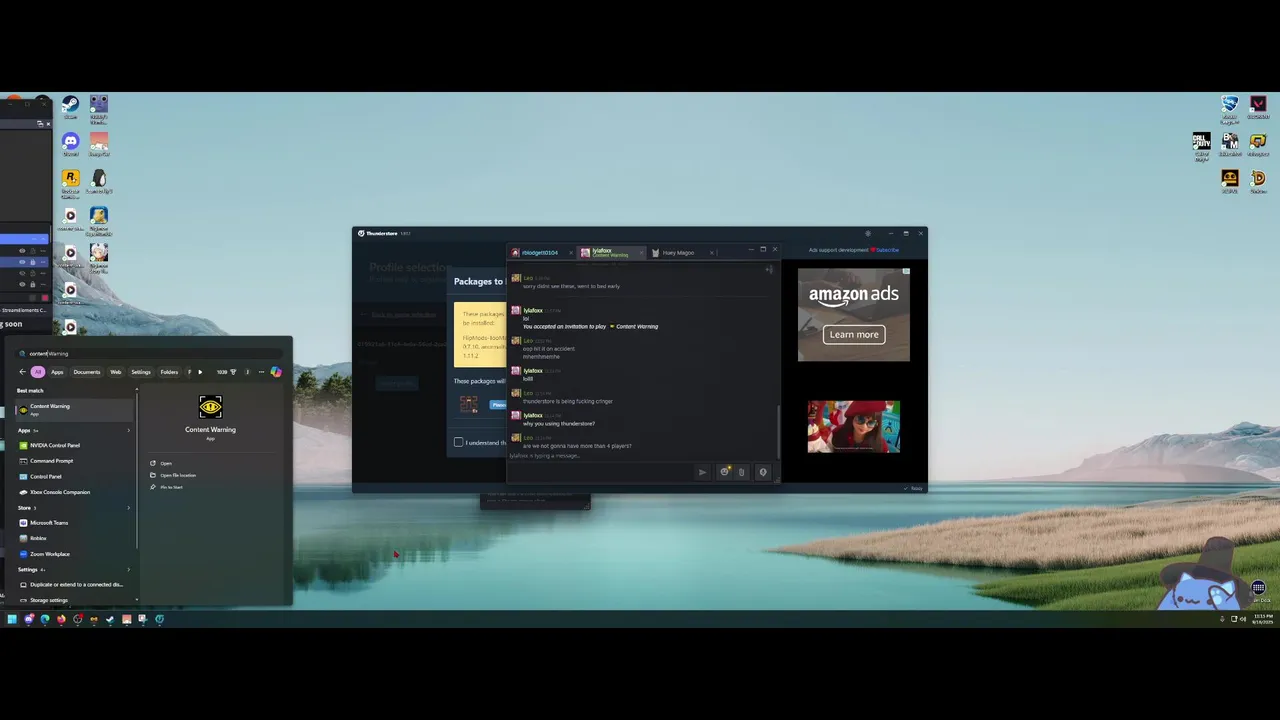The width and height of the screenshot is (1280, 720).
Task: Click the attach file icon in chat
Action: [741, 472]
